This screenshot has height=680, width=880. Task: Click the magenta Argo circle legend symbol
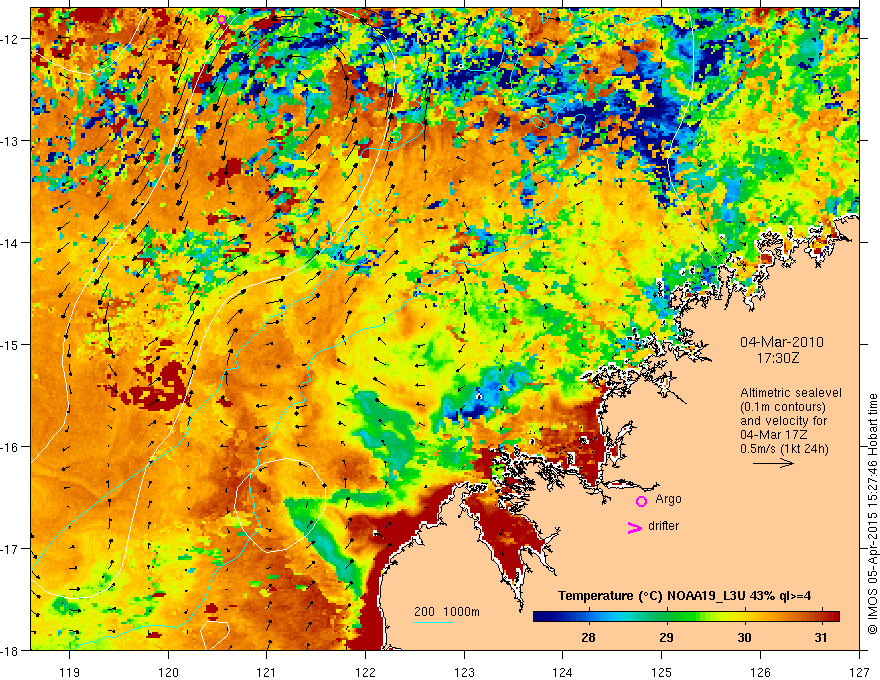[x=641, y=501]
